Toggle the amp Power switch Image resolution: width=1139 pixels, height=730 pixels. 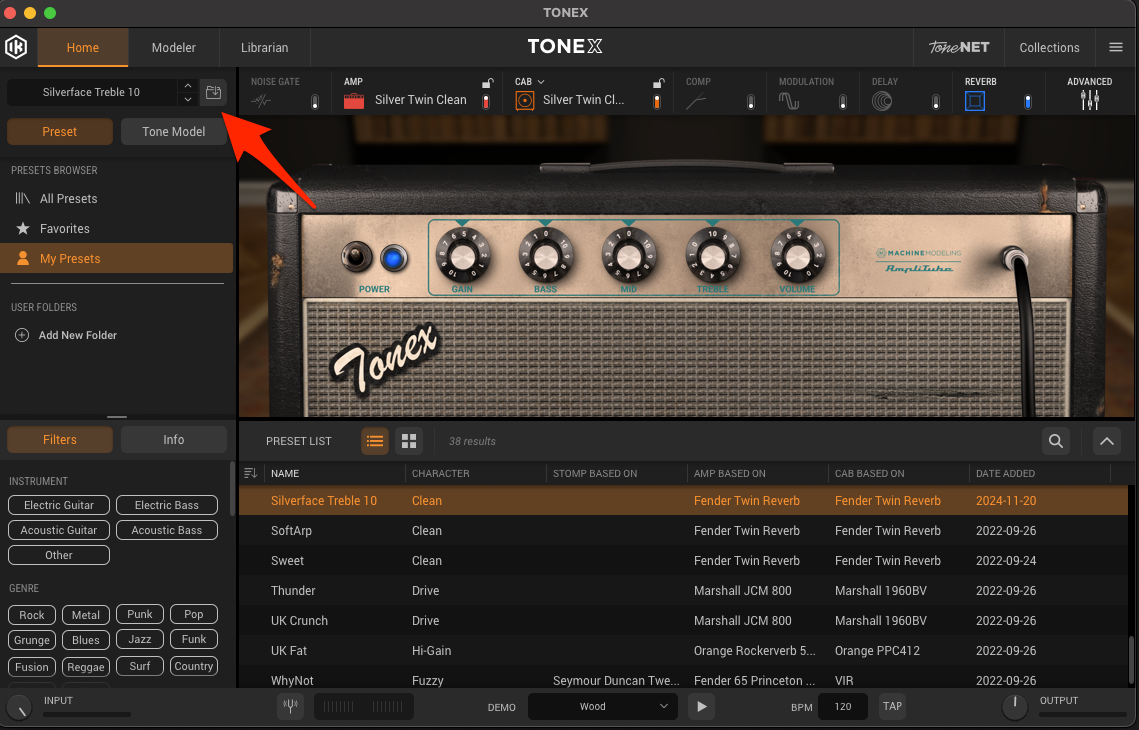coord(352,257)
